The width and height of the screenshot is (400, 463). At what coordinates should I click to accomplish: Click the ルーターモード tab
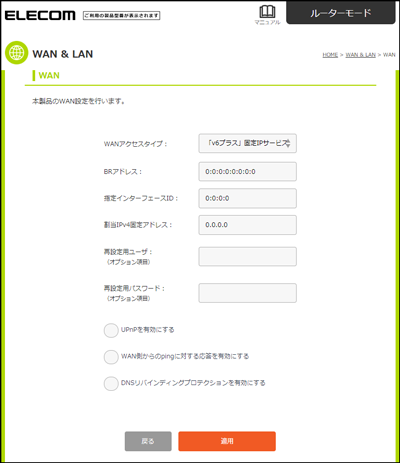(x=341, y=13)
